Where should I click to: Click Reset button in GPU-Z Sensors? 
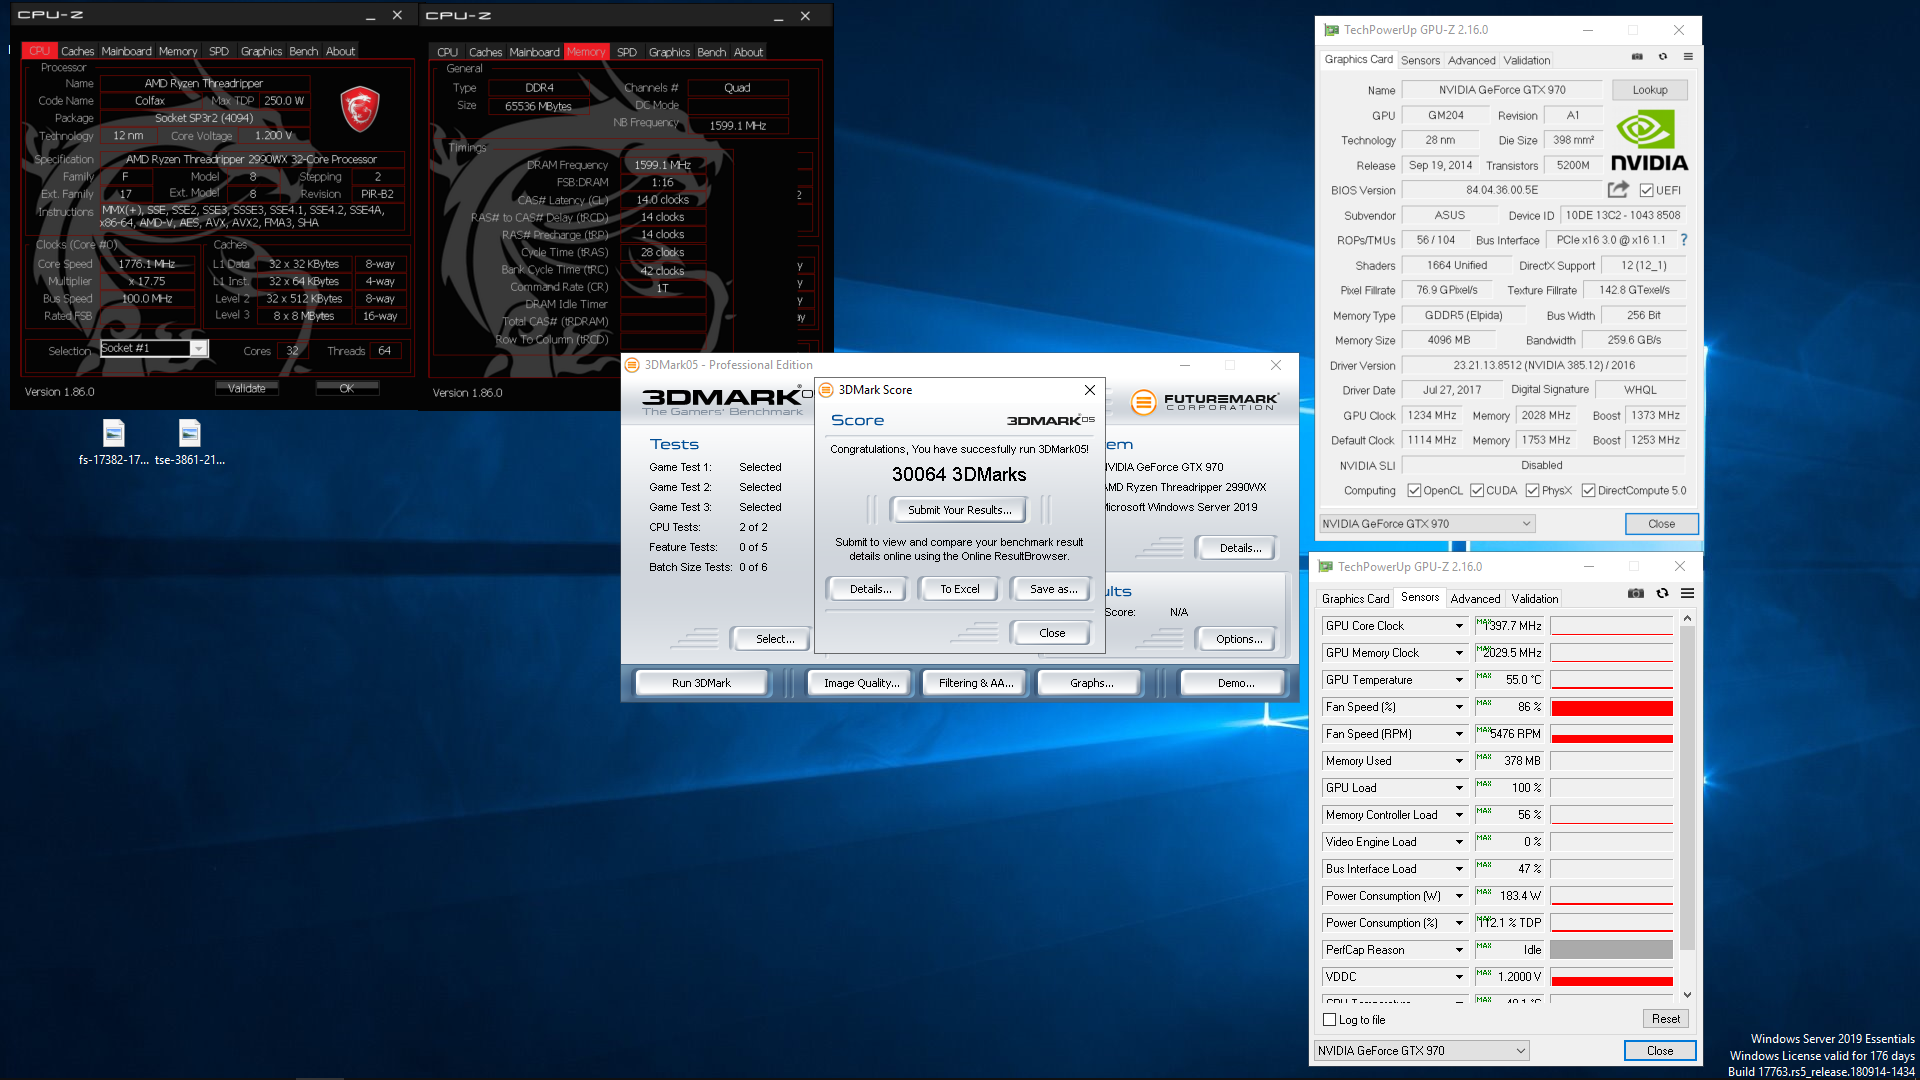pyautogui.click(x=1665, y=1019)
